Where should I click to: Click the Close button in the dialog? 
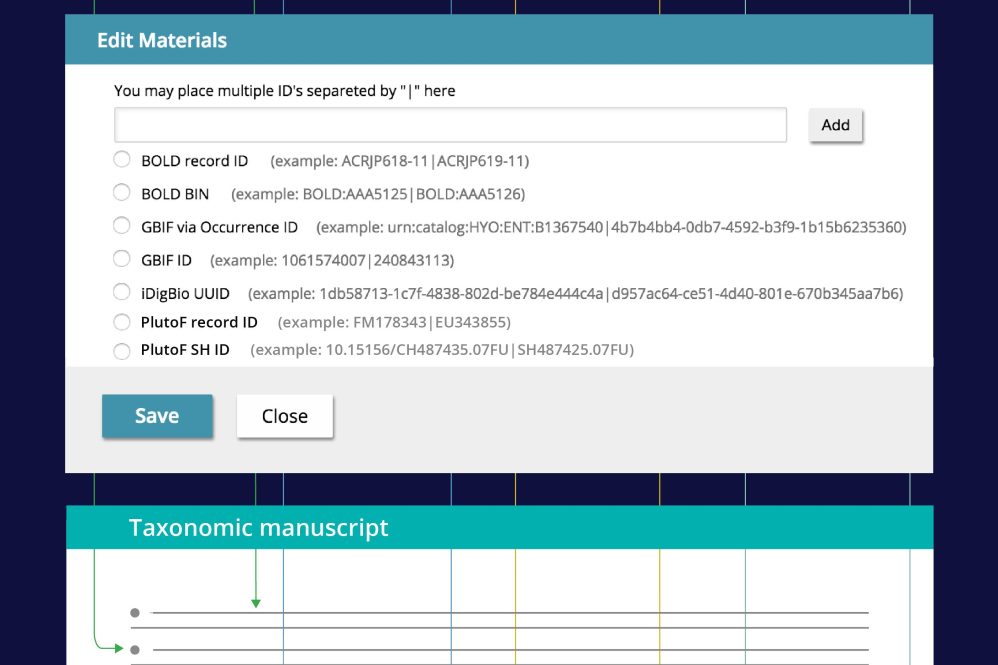pos(285,416)
